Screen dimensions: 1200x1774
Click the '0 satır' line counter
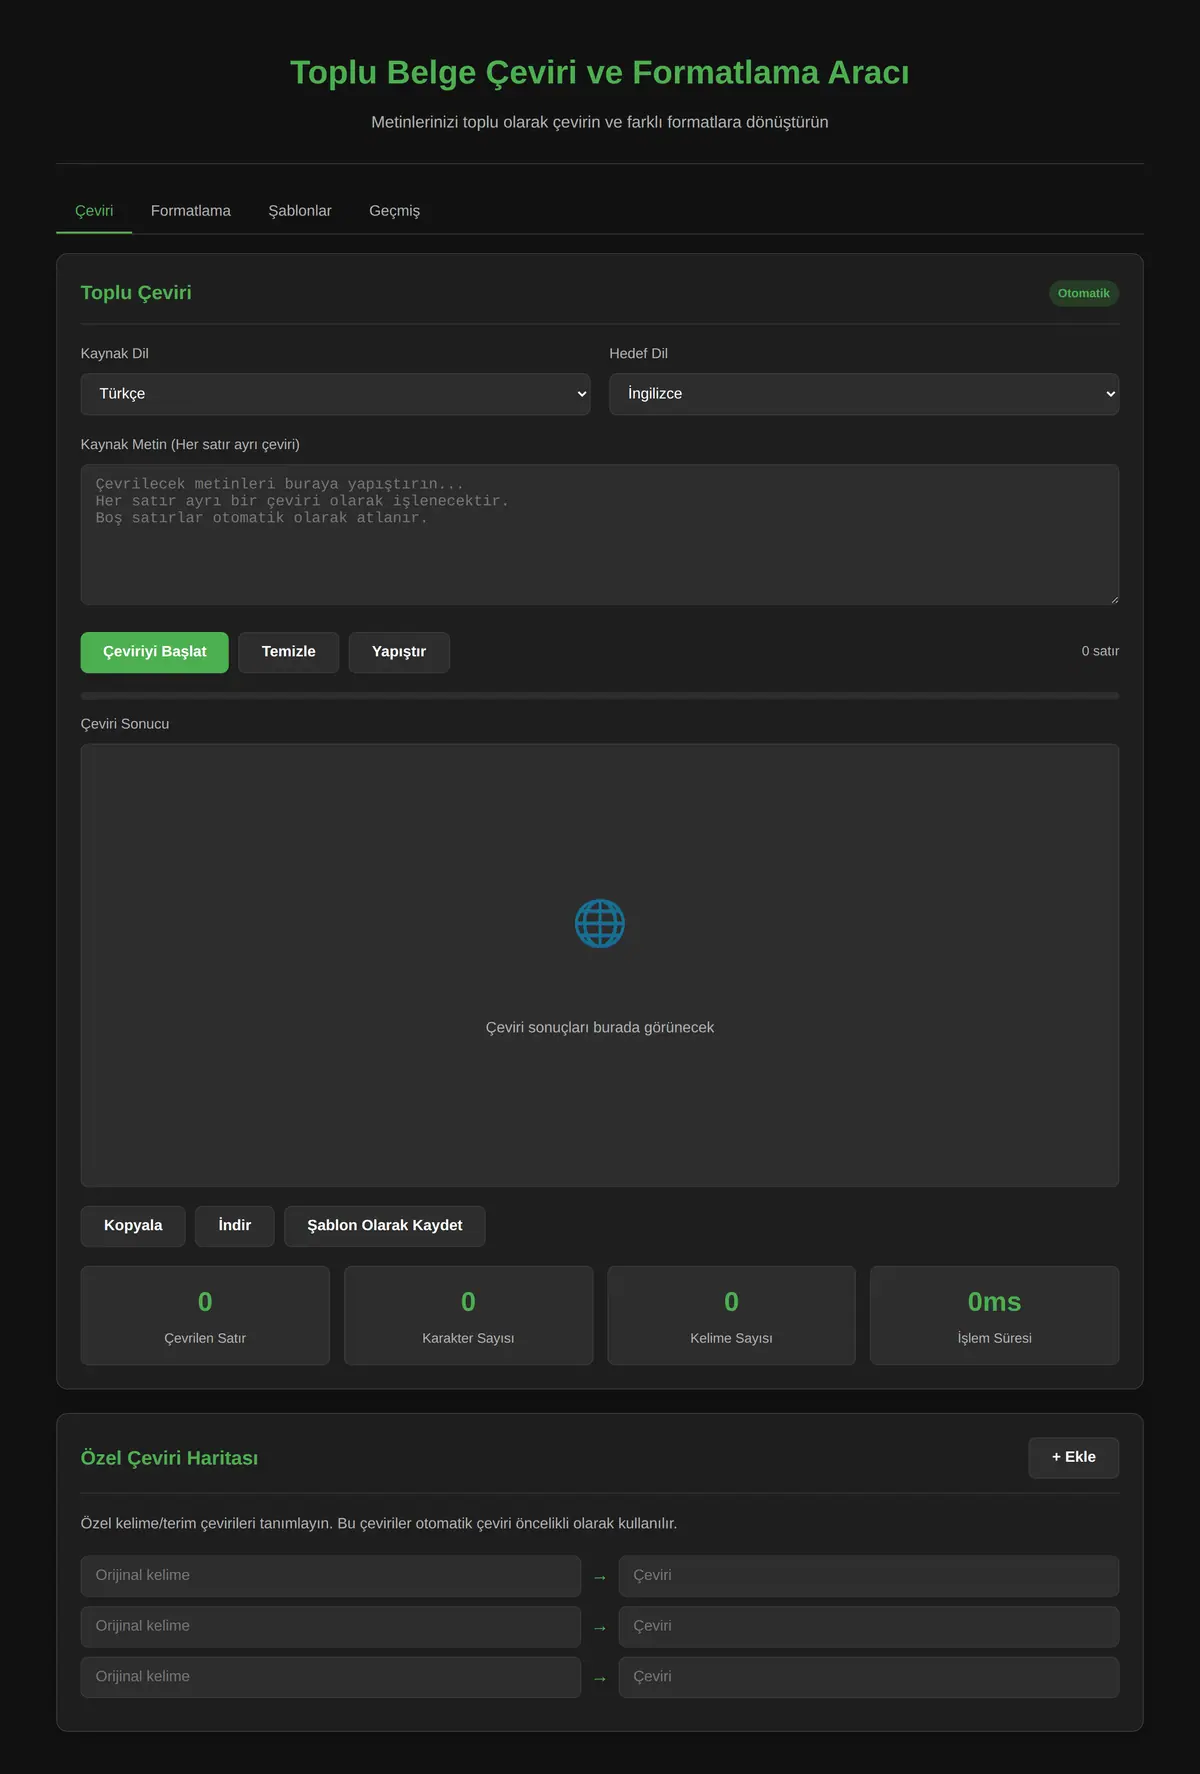point(1100,651)
